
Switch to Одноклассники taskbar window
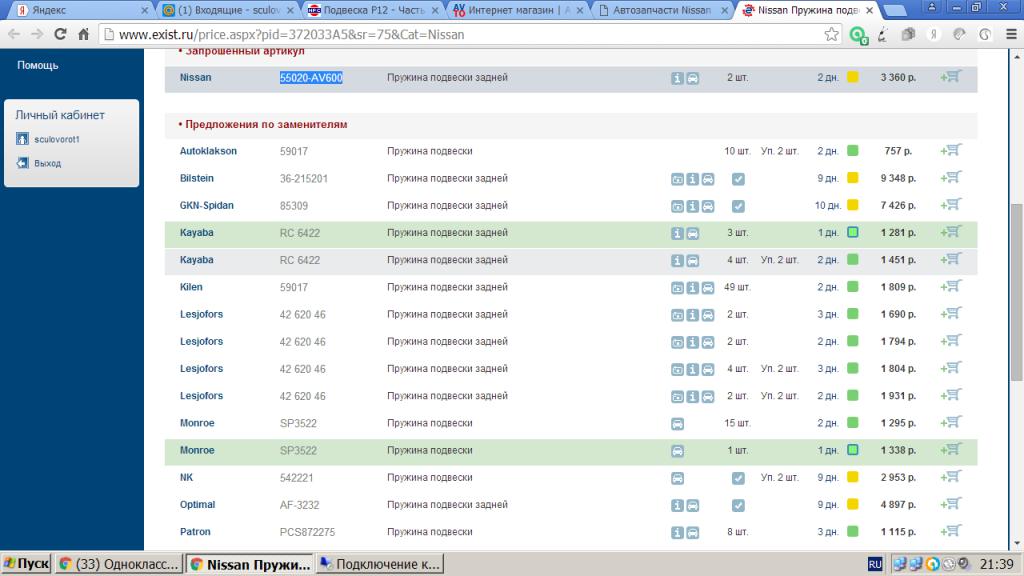click(118, 564)
